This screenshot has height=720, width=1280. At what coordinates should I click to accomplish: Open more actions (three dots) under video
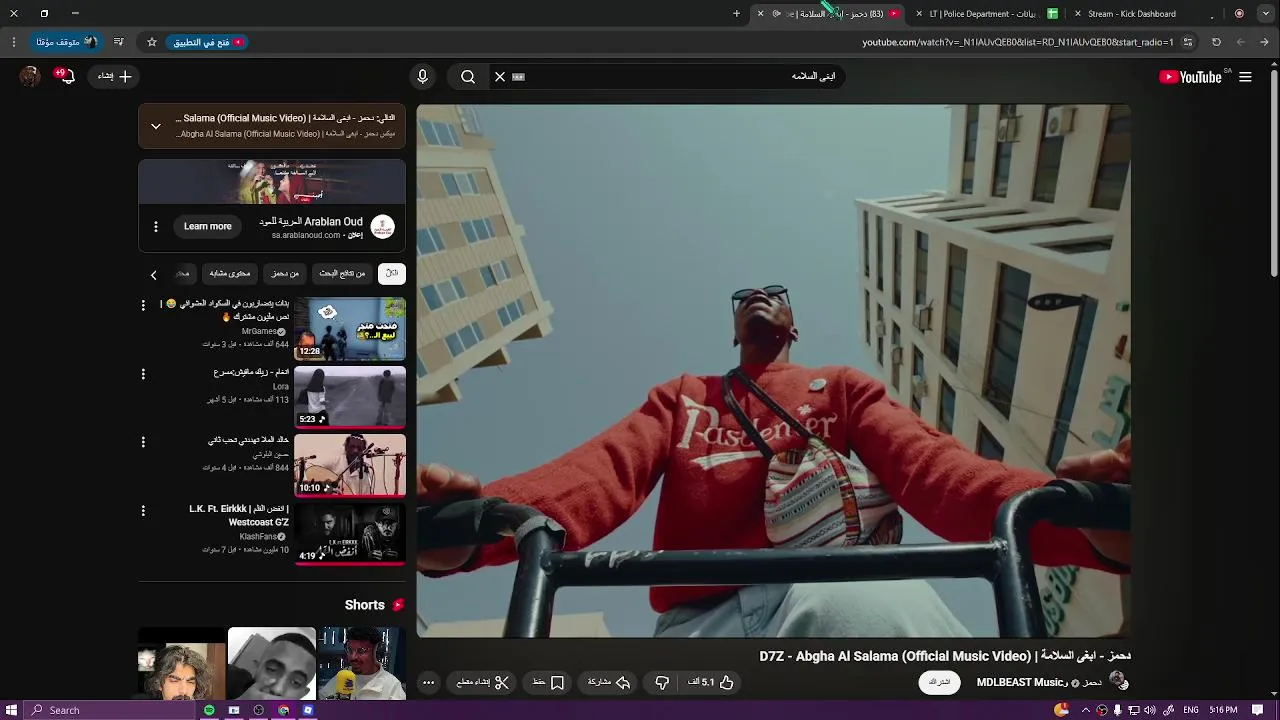point(428,682)
